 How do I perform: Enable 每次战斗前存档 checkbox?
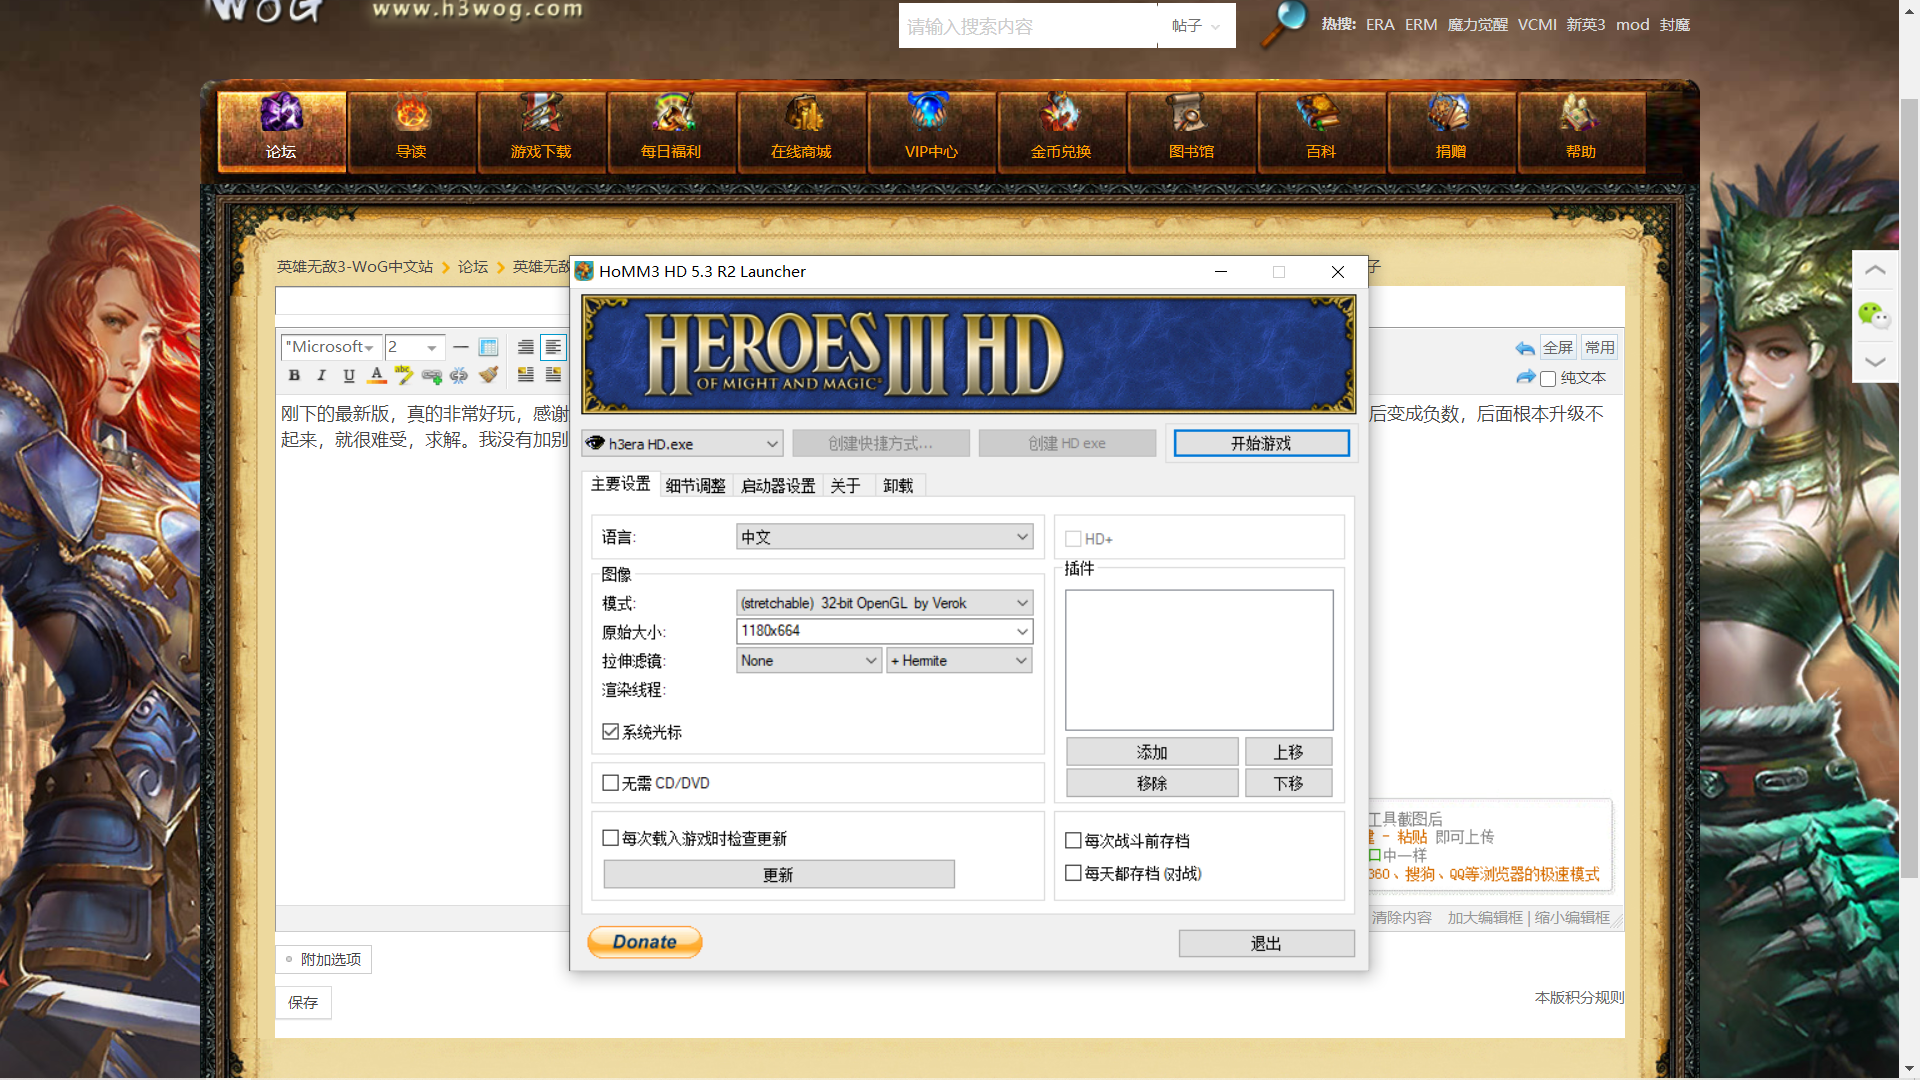click(1074, 841)
